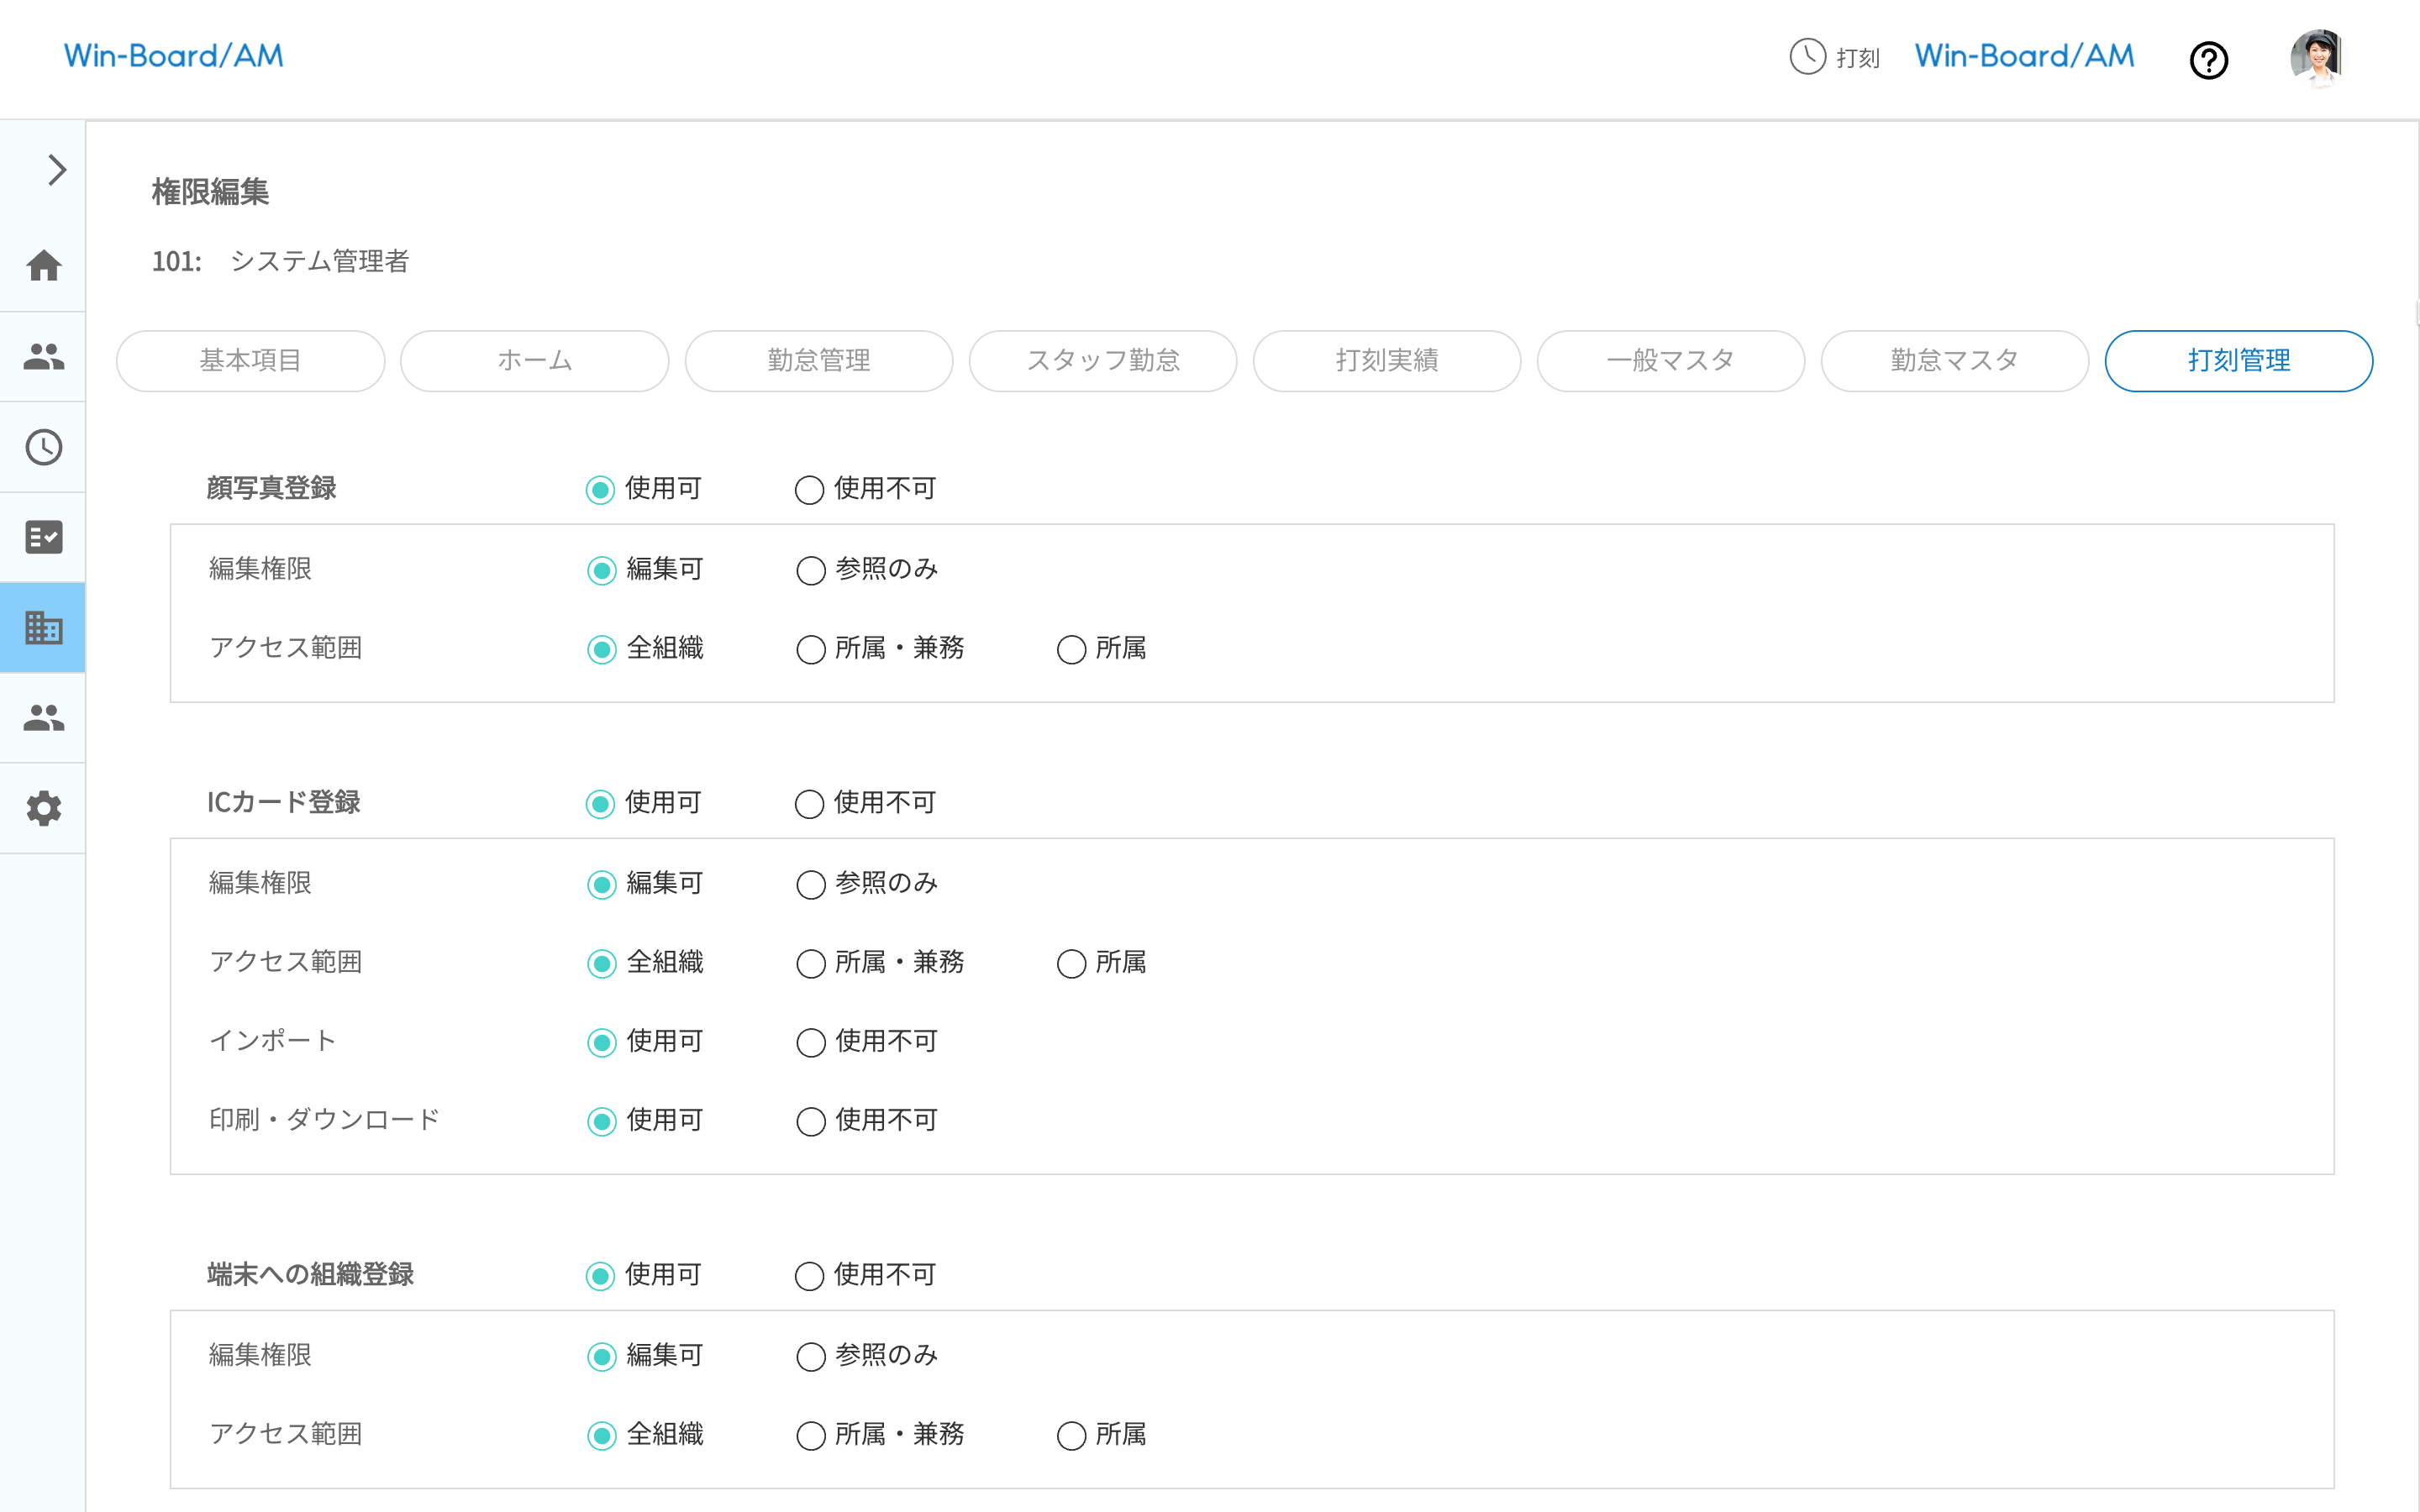This screenshot has width=2420, height=1512.
Task: Click the lower people group sidebar icon
Action: pos(44,718)
